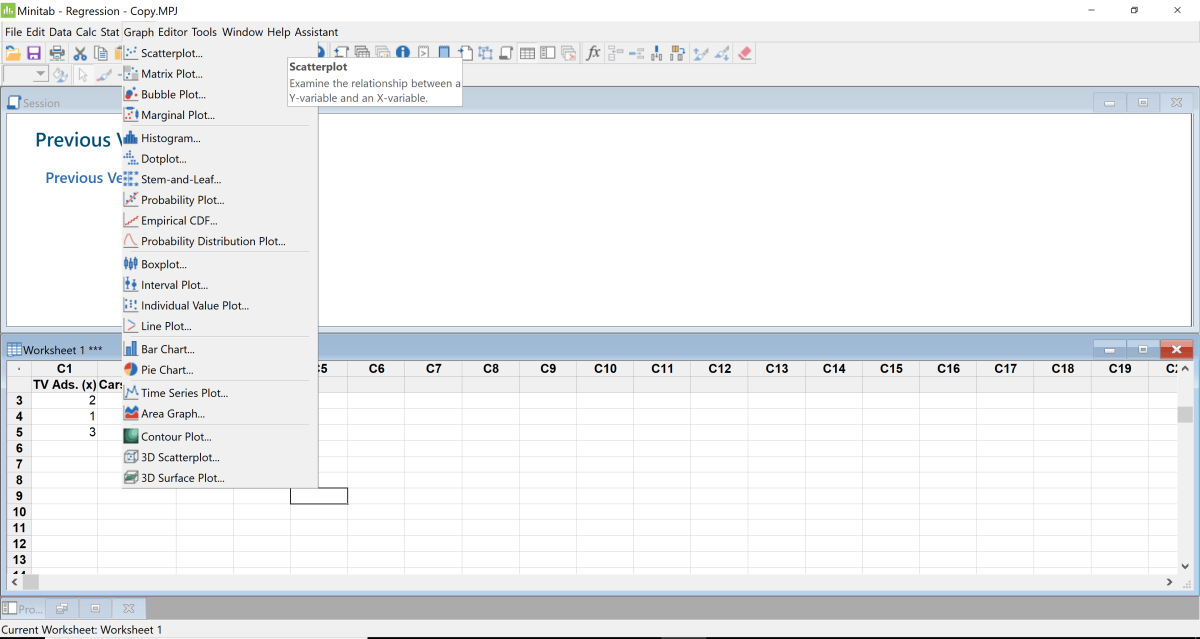Open a saved project using the folder icon

12,52
